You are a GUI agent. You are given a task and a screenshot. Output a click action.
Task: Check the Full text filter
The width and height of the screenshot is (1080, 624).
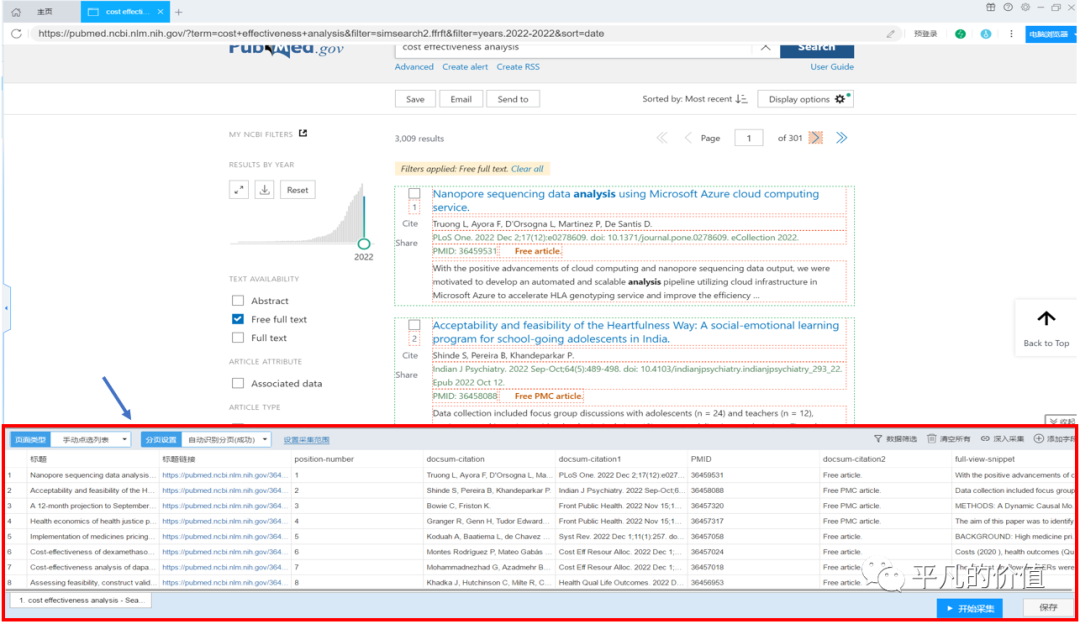tap(238, 337)
